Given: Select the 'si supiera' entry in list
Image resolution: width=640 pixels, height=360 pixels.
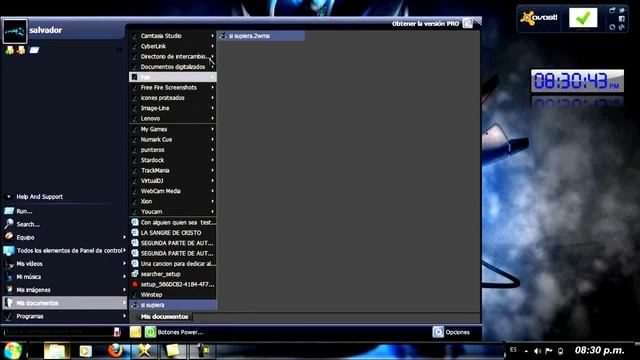Looking at the screenshot, I should point(173,305).
